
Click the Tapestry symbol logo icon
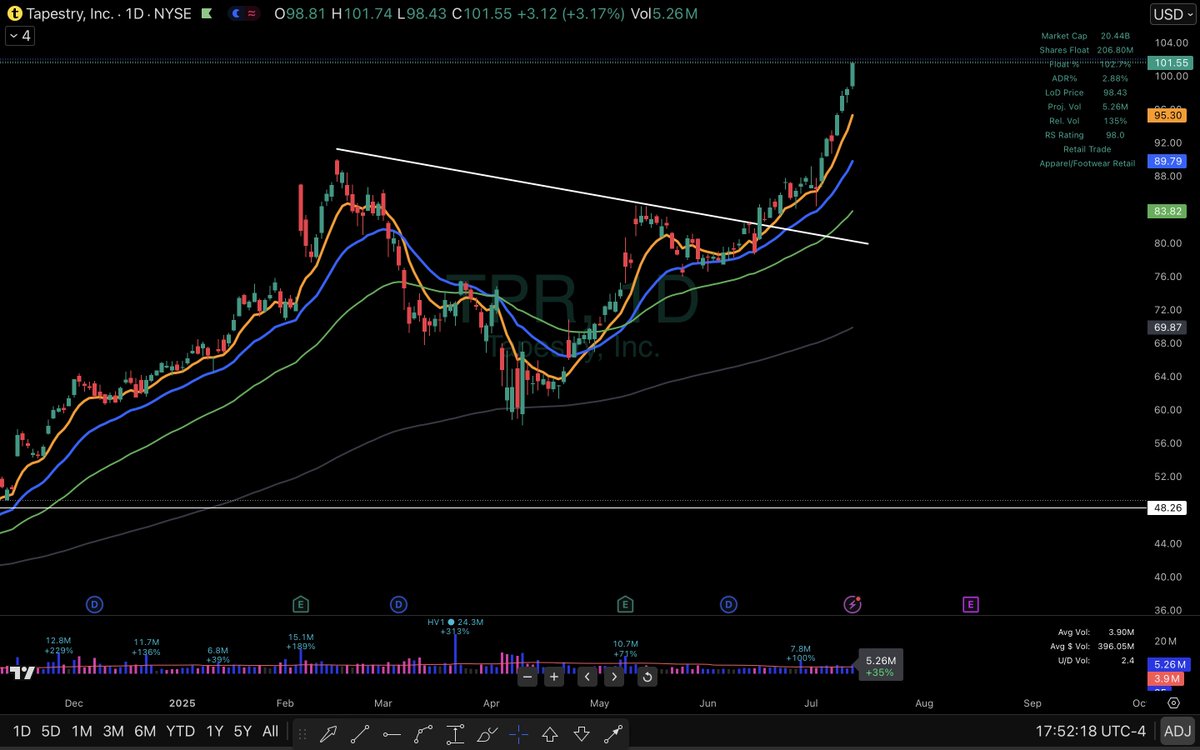(x=15, y=15)
